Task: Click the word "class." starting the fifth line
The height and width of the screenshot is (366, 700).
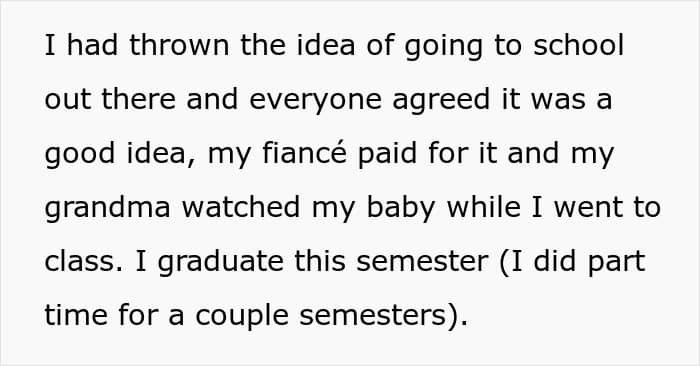Action: pyautogui.click(x=83, y=261)
